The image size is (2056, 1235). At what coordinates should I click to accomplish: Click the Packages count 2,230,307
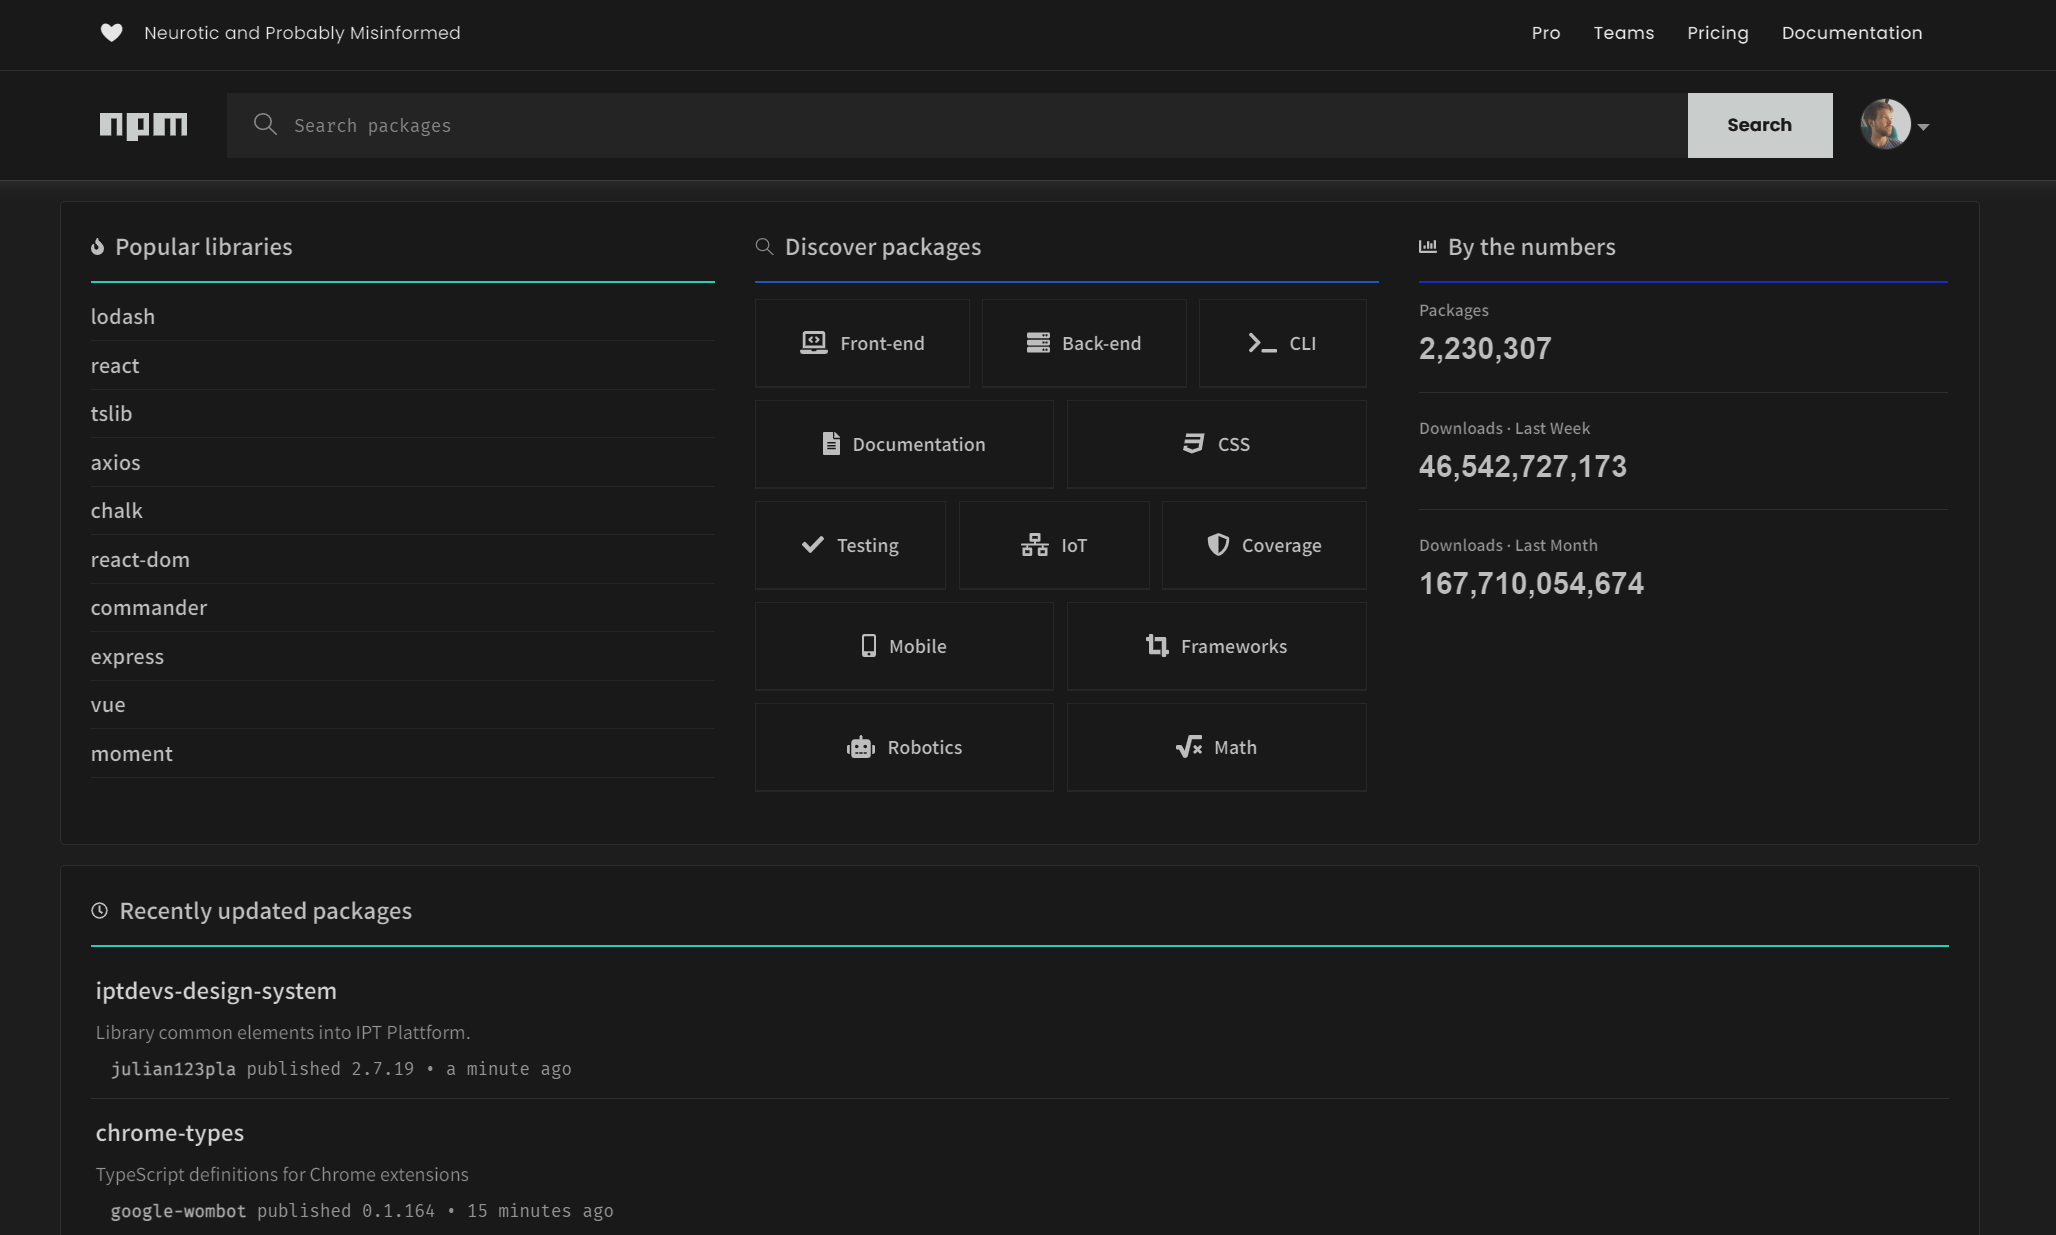pyautogui.click(x=1485, y=348)
